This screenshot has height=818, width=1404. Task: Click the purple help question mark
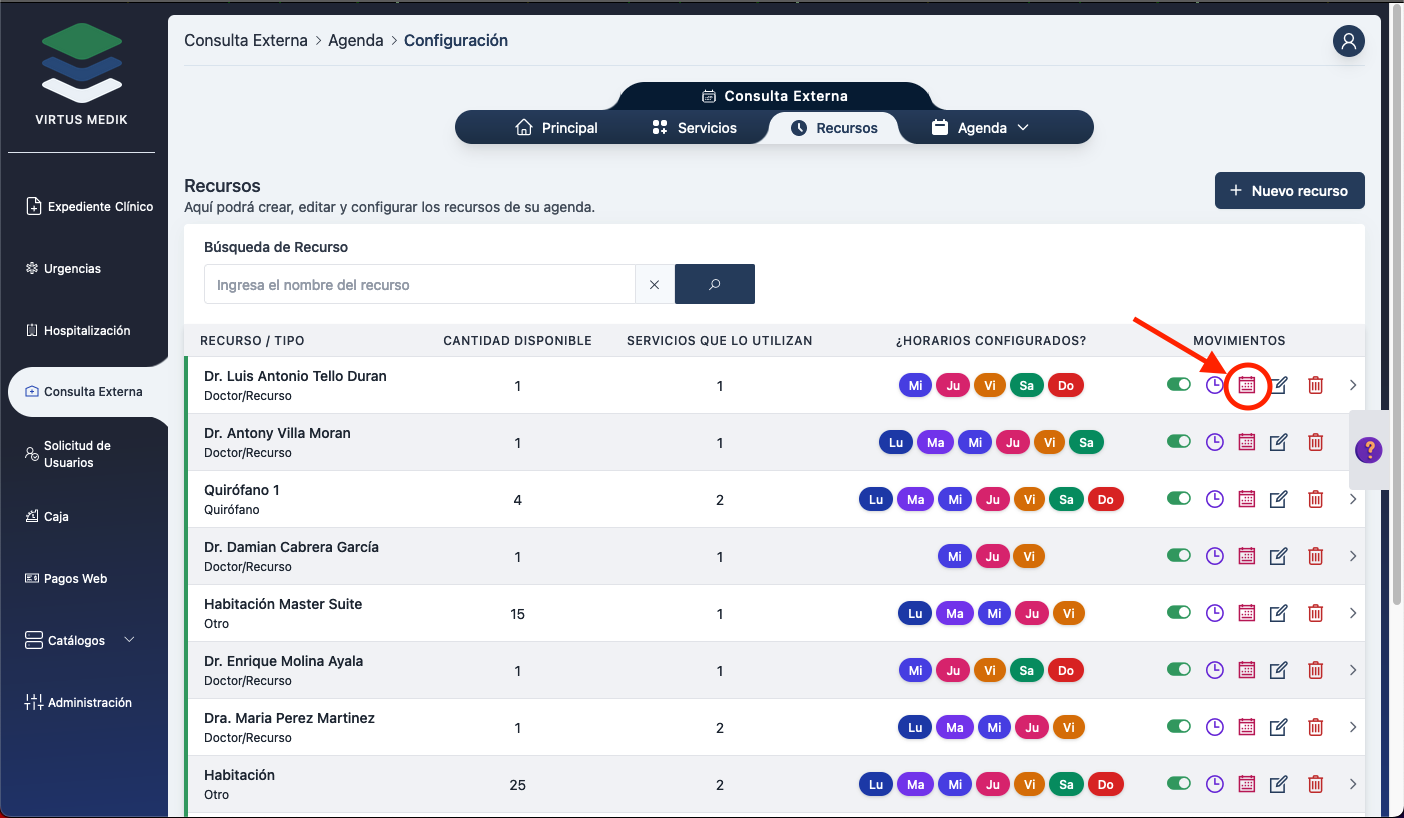[x=1368, y=450]
